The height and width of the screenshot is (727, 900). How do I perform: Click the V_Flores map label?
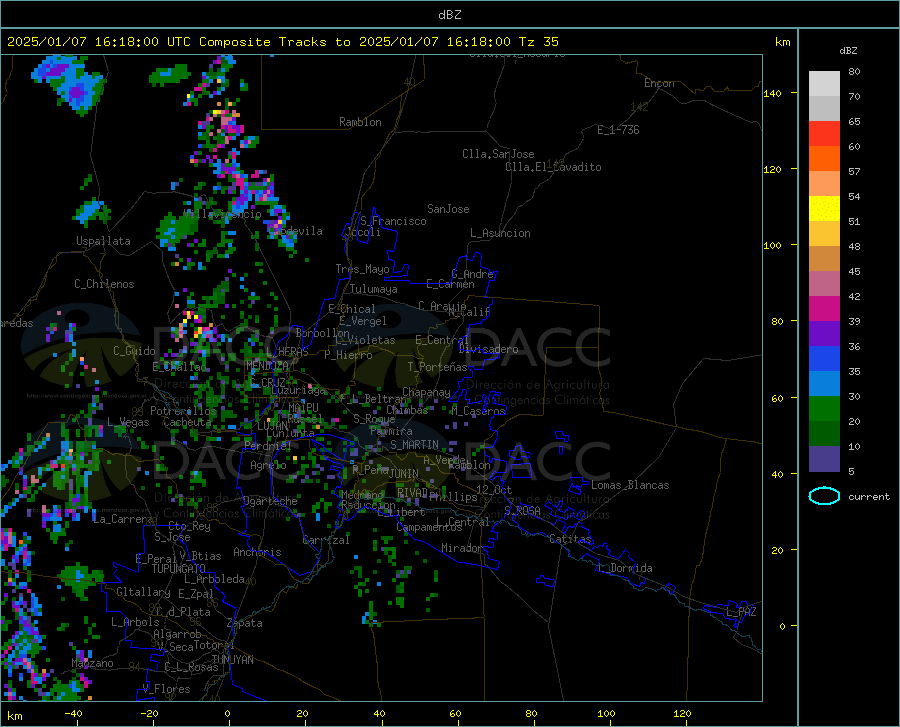tap(166, 689)
